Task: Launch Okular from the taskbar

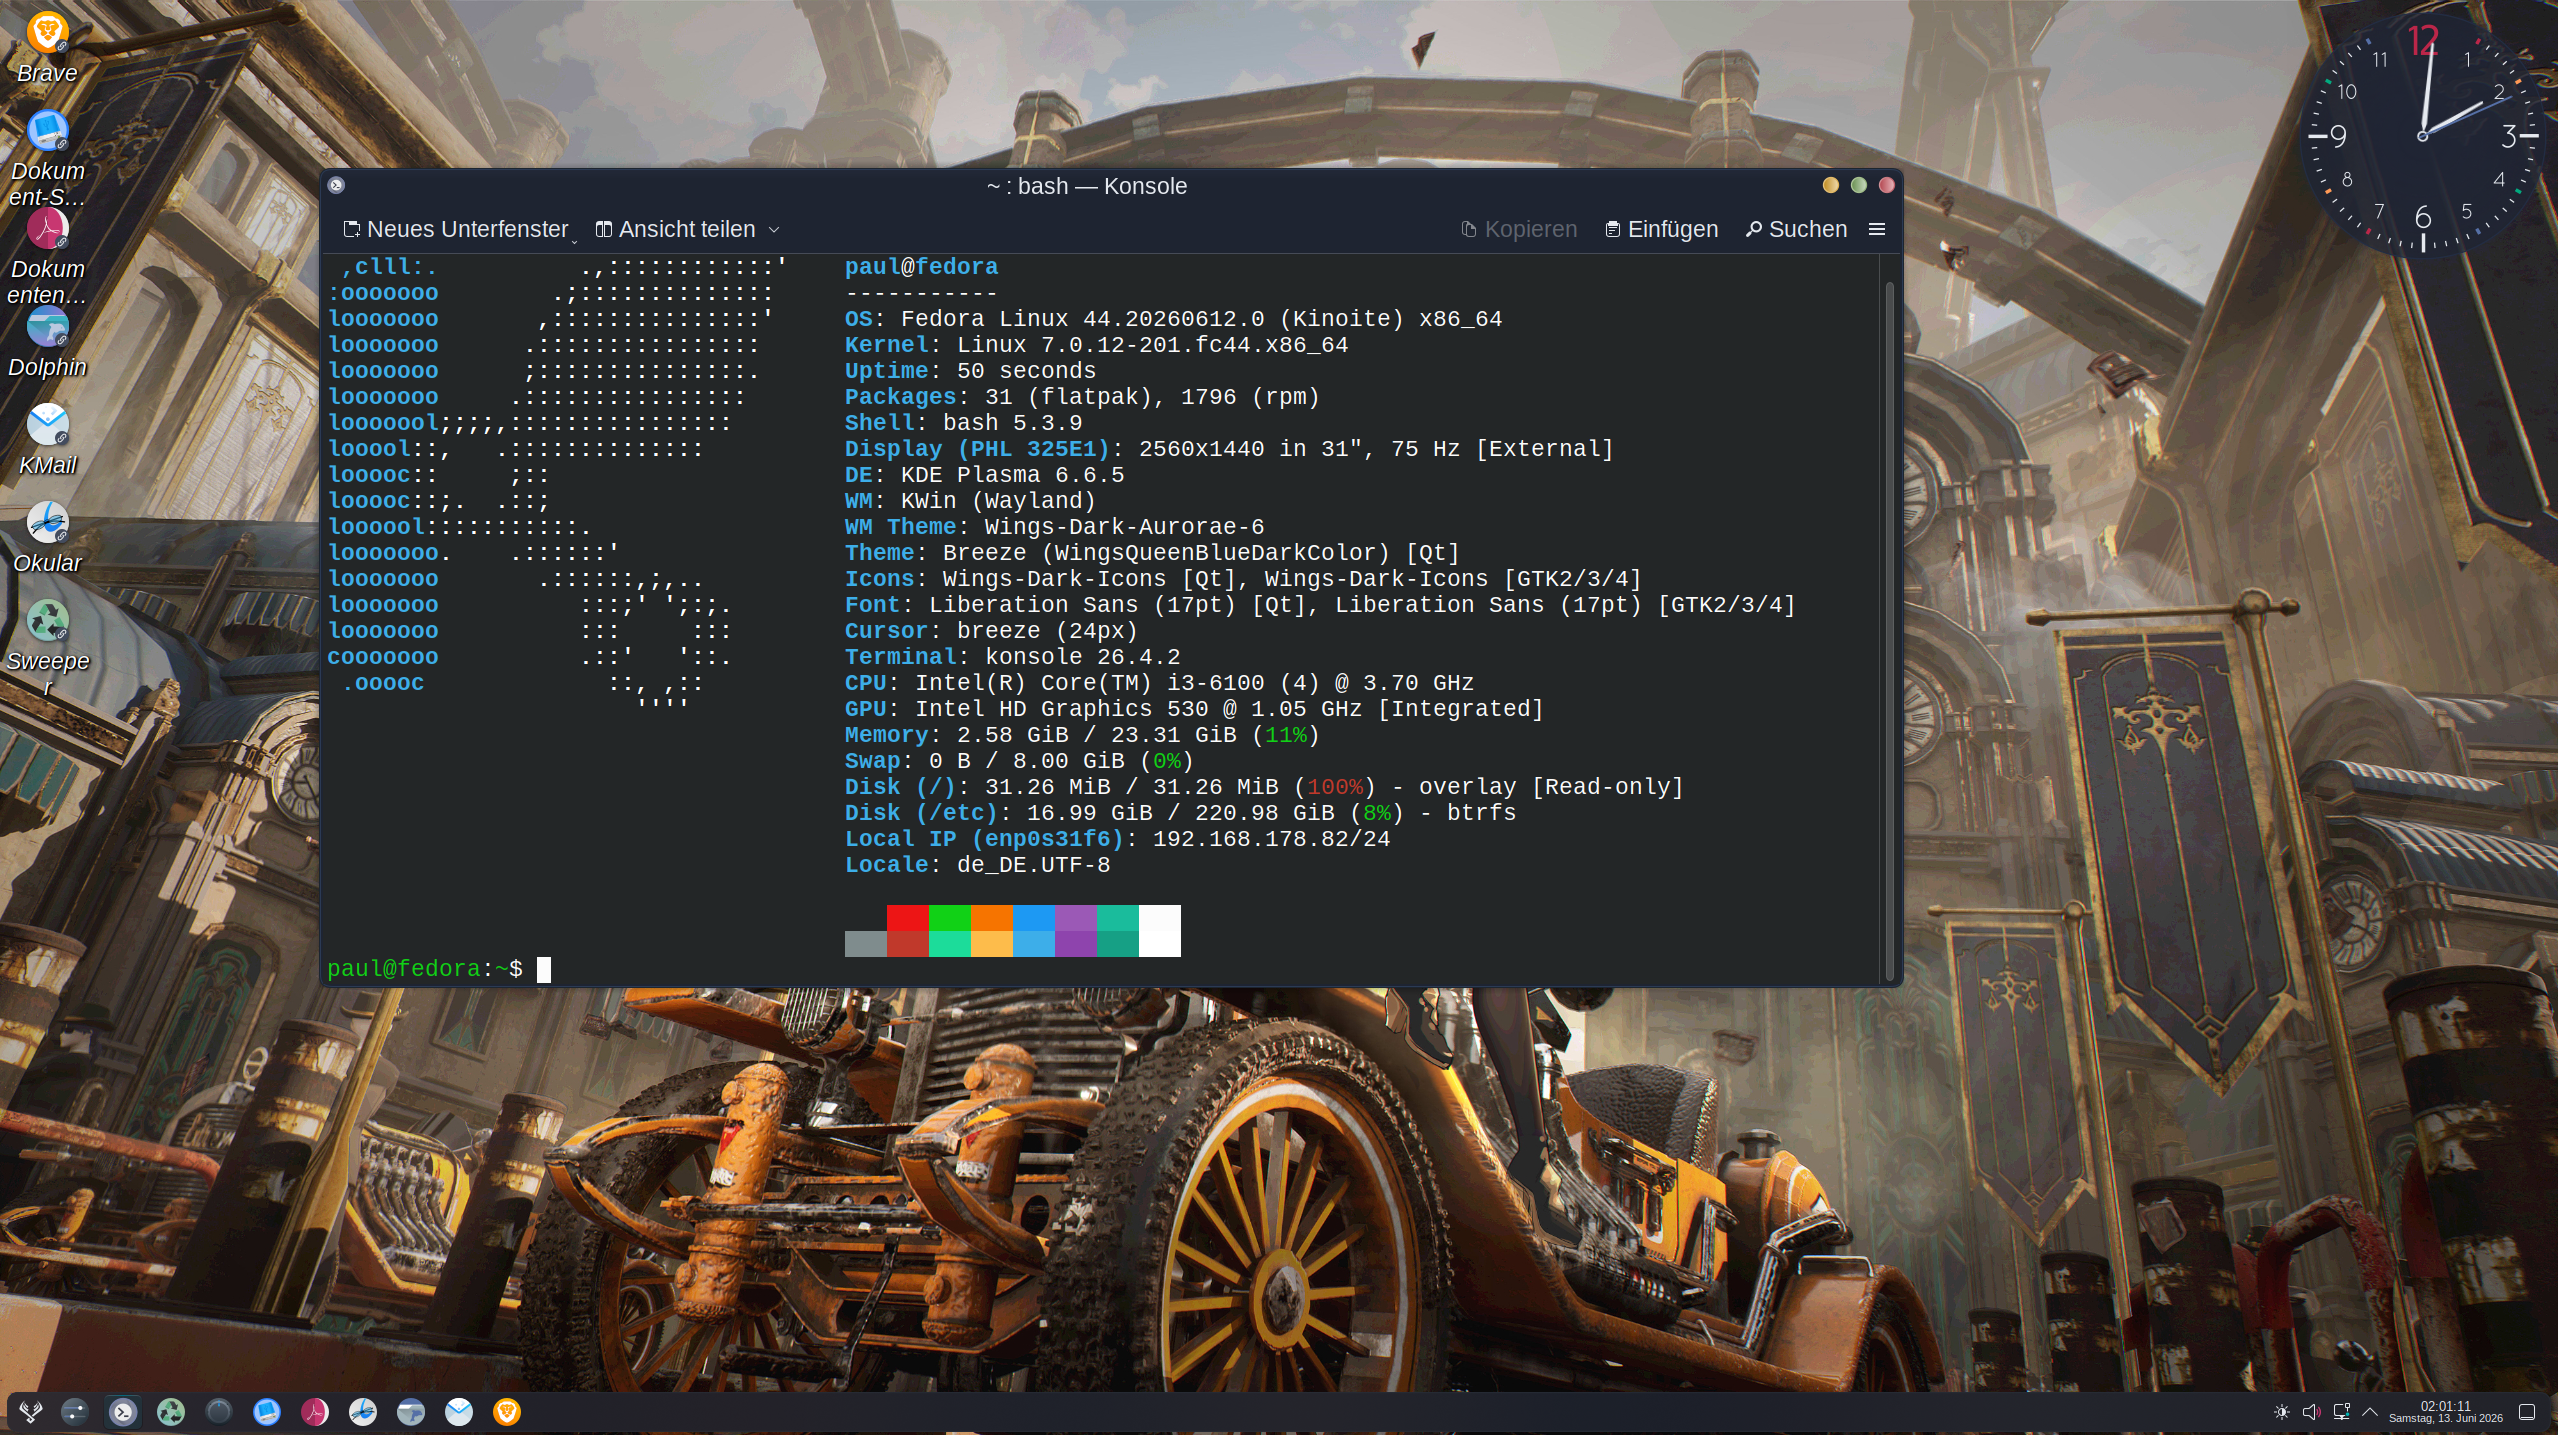Action: [x=363, y=1411]
